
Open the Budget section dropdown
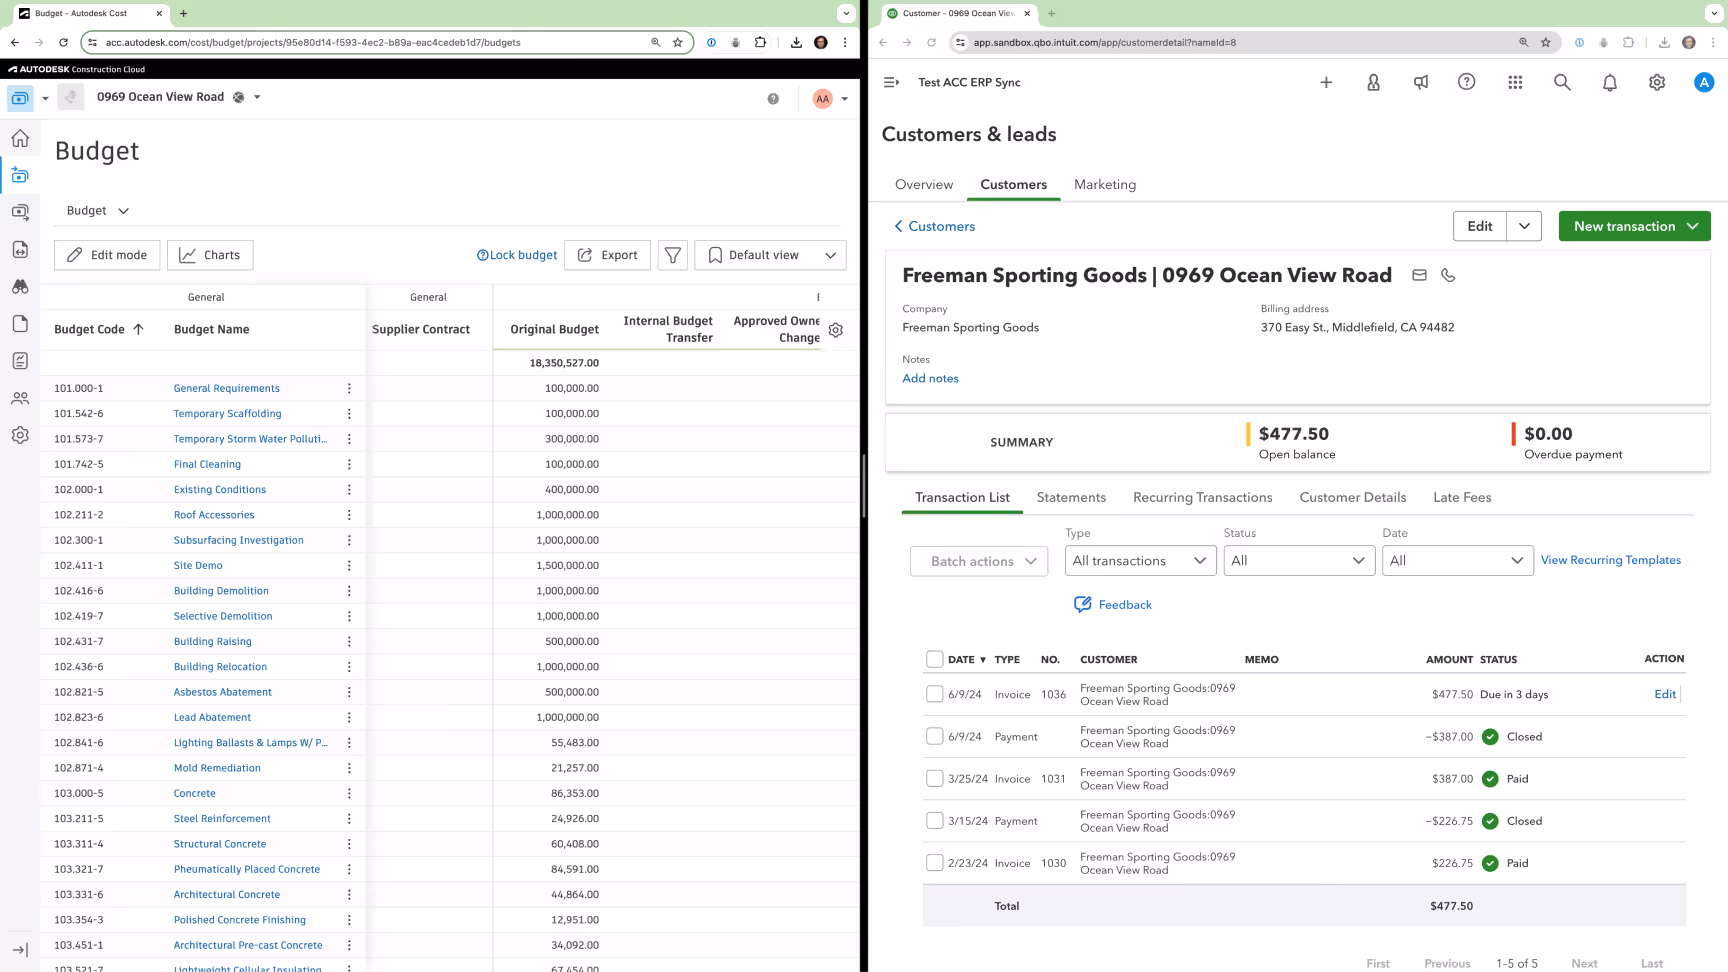[x=98, y=211]
